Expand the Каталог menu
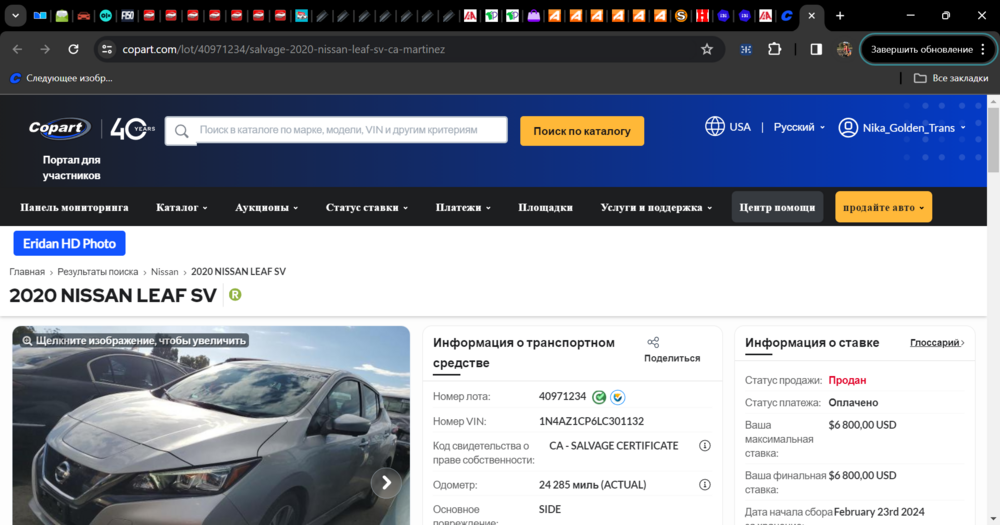The image size is (1000, 525). [x=182, y=207]
